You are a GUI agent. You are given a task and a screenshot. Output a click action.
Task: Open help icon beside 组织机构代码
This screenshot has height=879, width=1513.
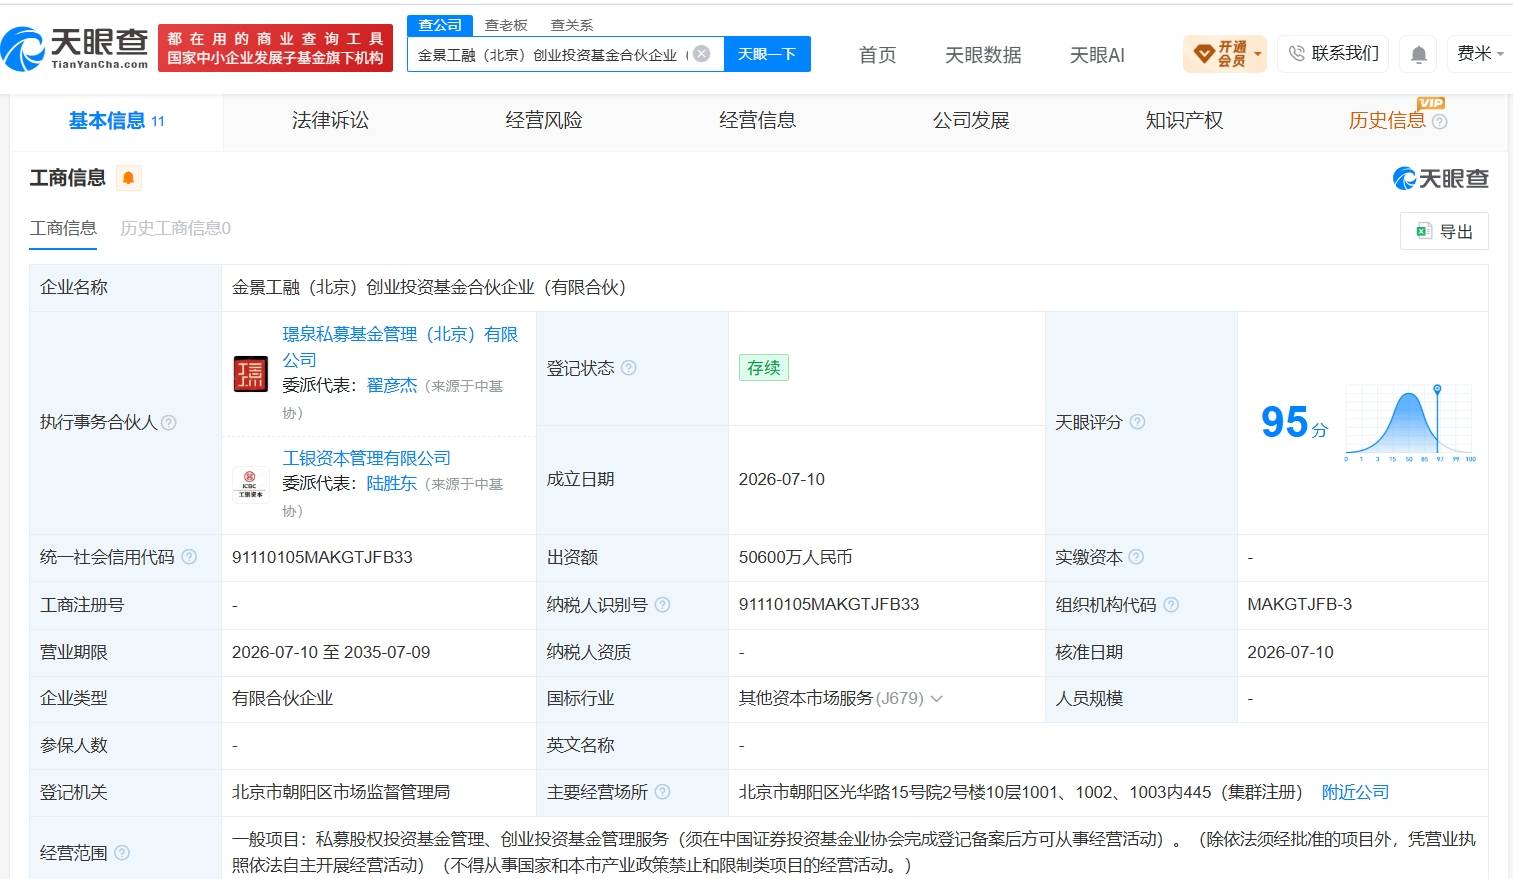[x=1171, y=605]
